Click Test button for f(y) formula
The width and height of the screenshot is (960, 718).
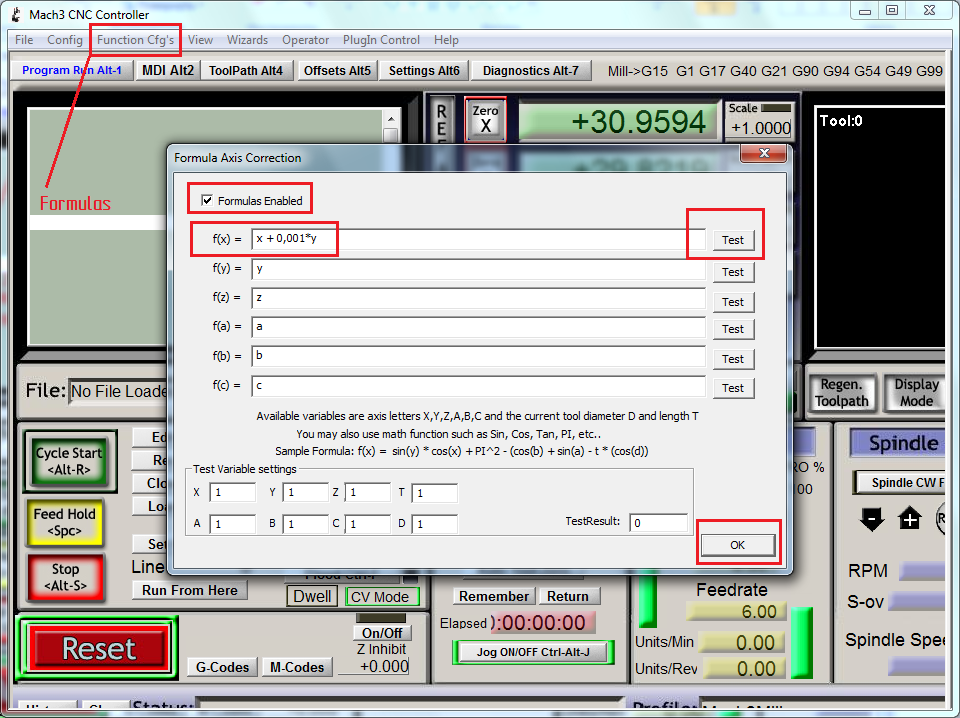pos(733,272)
